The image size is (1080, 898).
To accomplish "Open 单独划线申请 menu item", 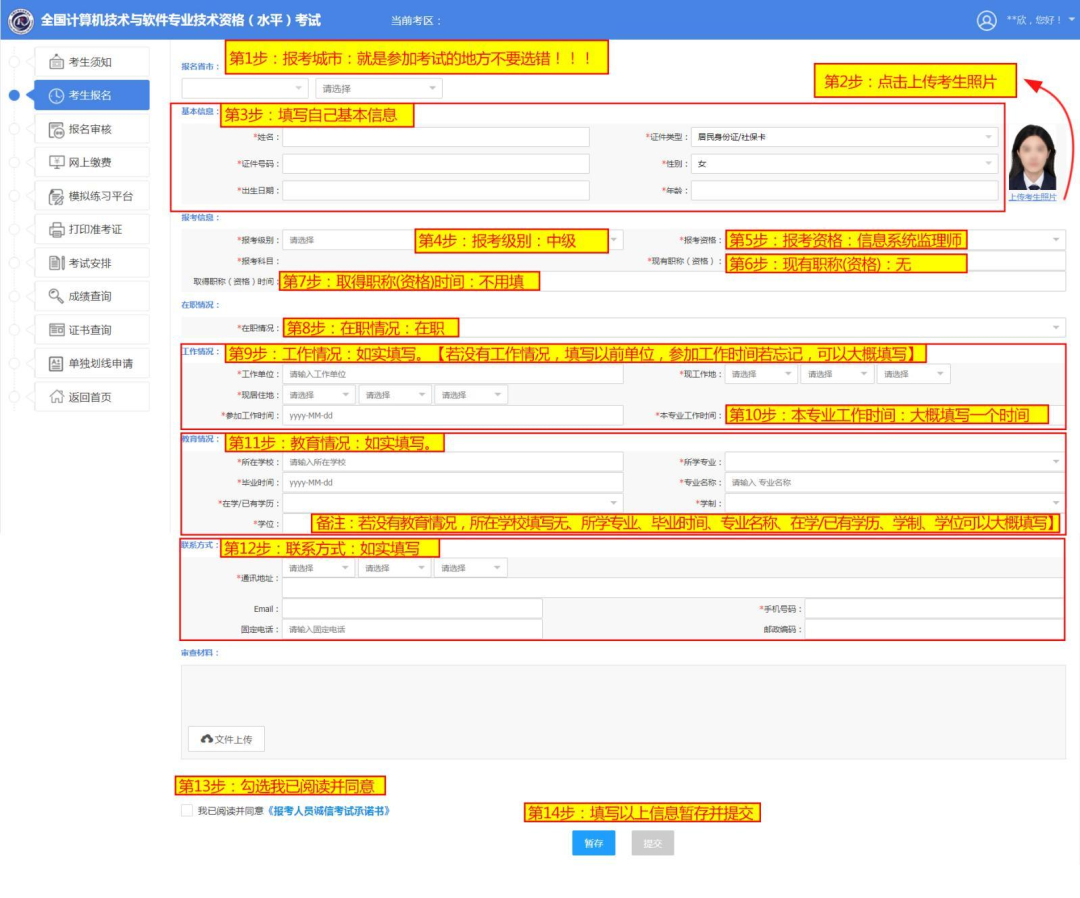I will 92,364.
